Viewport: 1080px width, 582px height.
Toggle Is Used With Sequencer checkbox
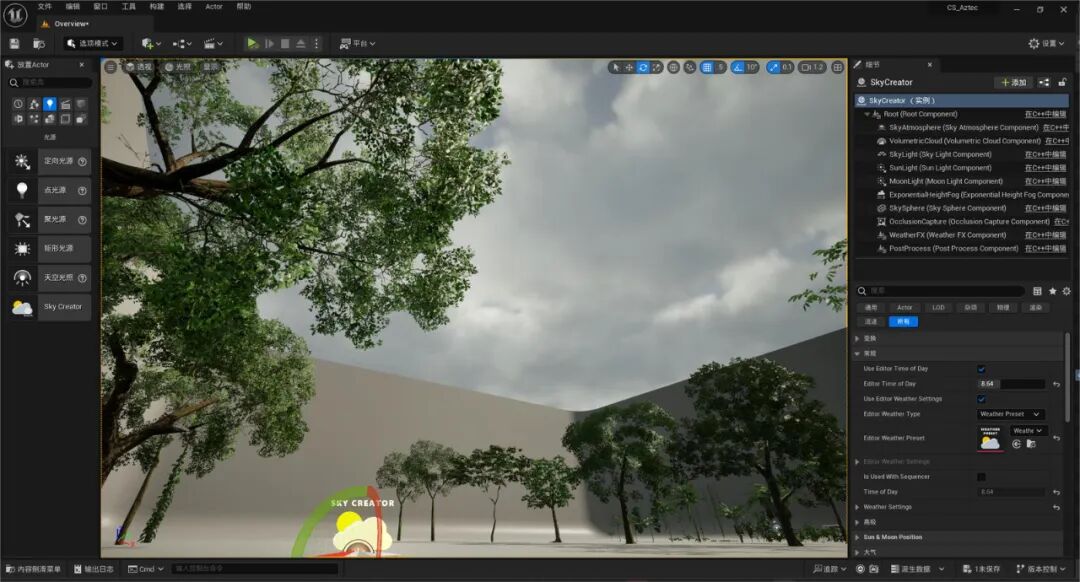(982, 477)
